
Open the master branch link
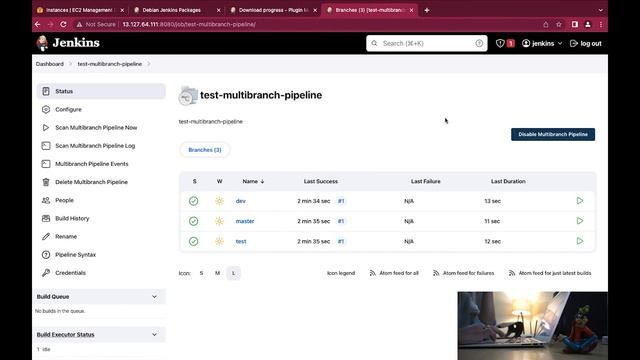[x=245, y=221]
